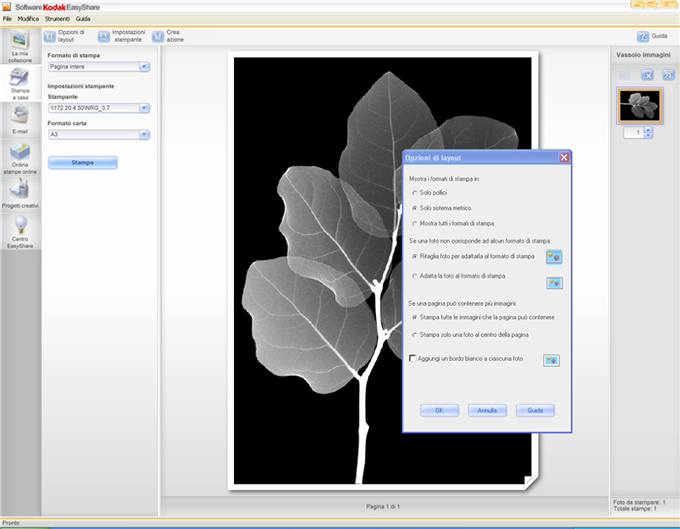Click first greyed icon in Vassoio immagini
680x529 pixels.
click(624, 75)
